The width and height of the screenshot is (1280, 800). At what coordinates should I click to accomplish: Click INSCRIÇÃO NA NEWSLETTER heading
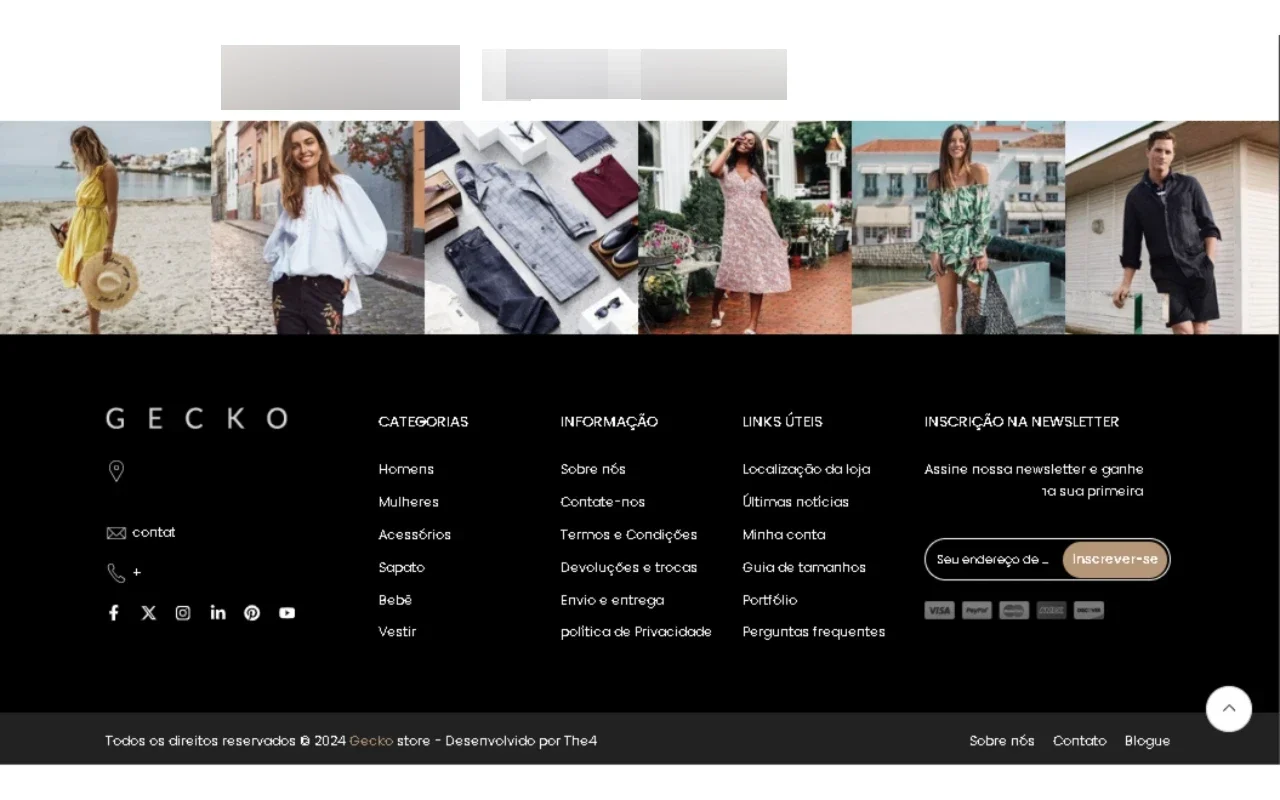(1021, 422)
